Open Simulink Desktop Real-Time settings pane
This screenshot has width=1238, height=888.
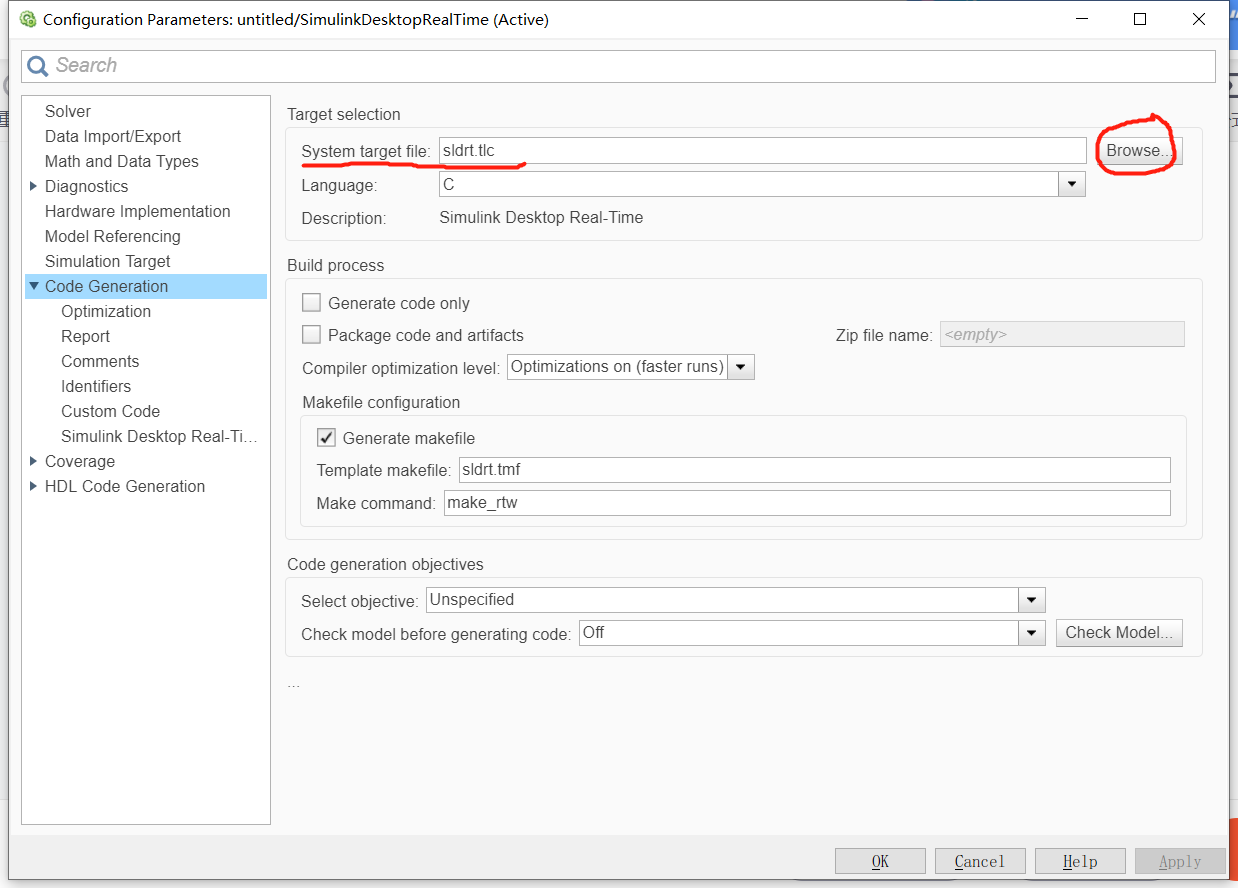point(159,436)
